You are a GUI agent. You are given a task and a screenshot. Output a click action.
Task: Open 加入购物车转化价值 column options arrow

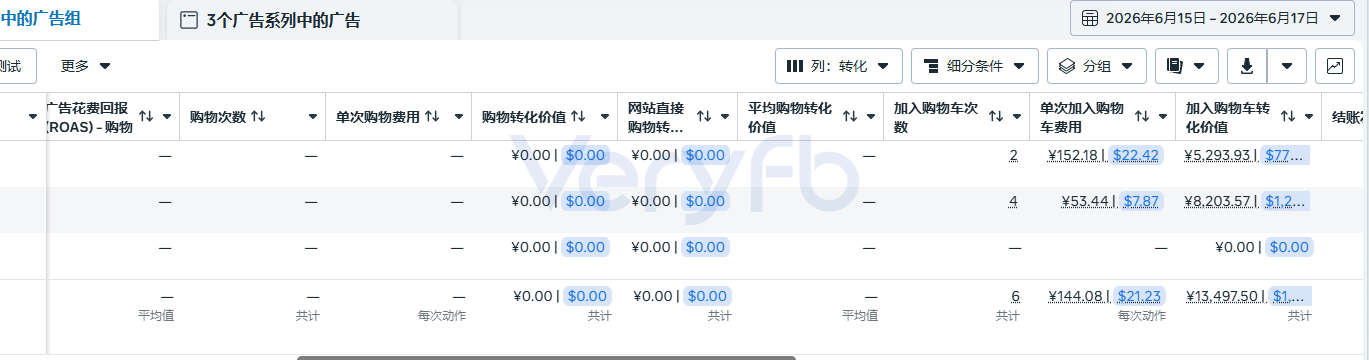[1309, 117]
